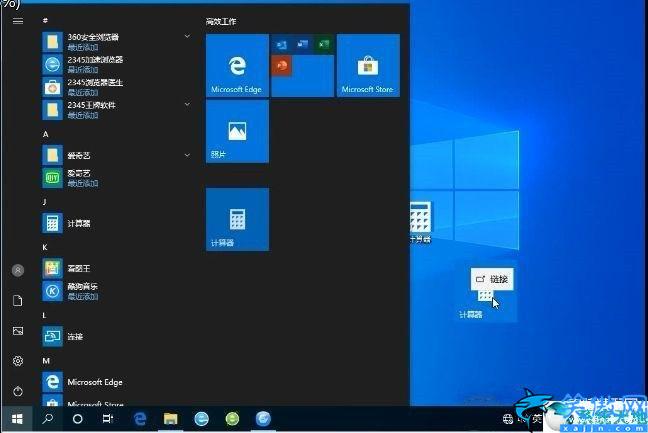The height and width of the screenshot is (433, 648).
Task: Launch 2345加速浏览器 from the app list
Action: (x=116, y=64)
